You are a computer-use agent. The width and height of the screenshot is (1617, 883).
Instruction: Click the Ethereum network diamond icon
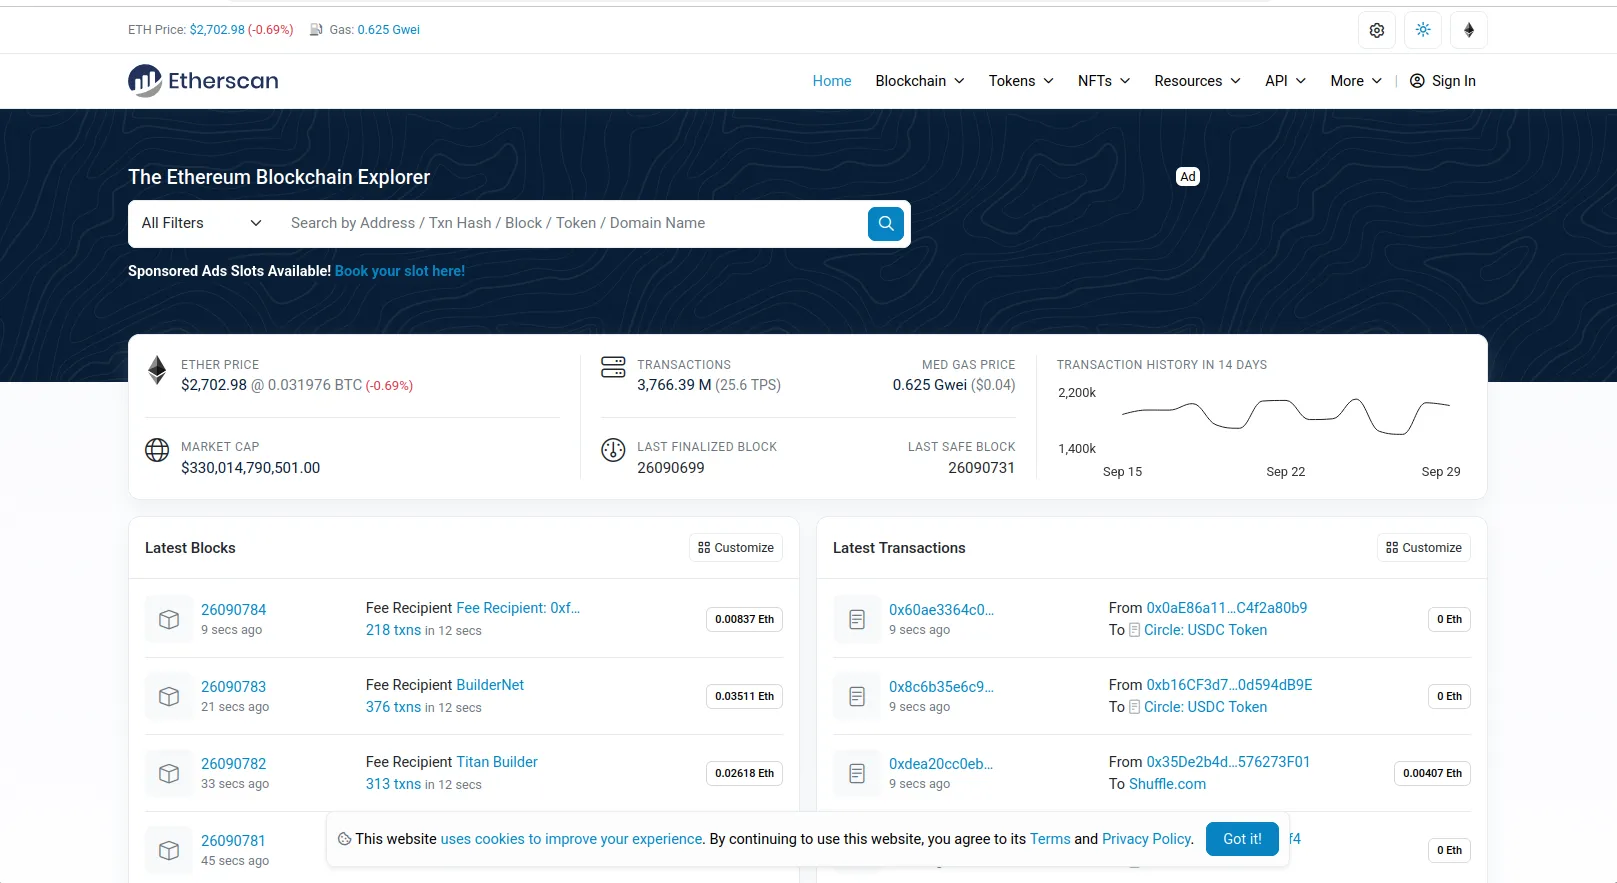point(1469,30)
